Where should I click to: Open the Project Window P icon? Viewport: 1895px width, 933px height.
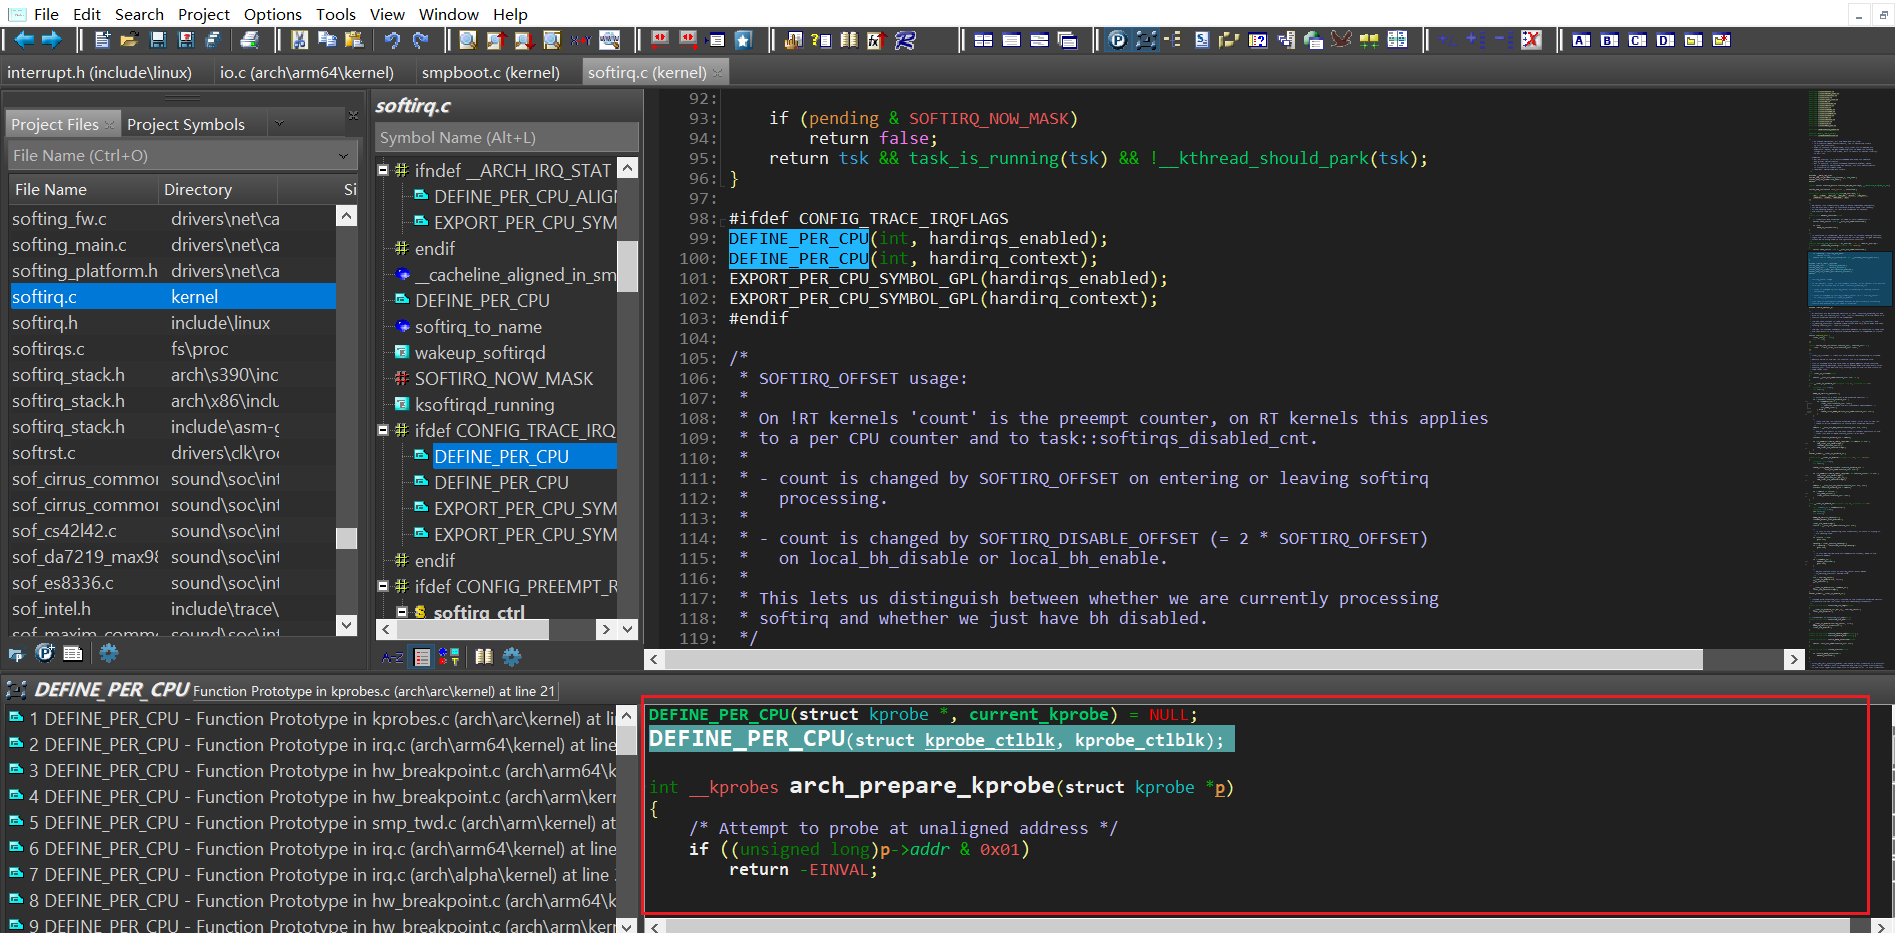[1118, 40]
